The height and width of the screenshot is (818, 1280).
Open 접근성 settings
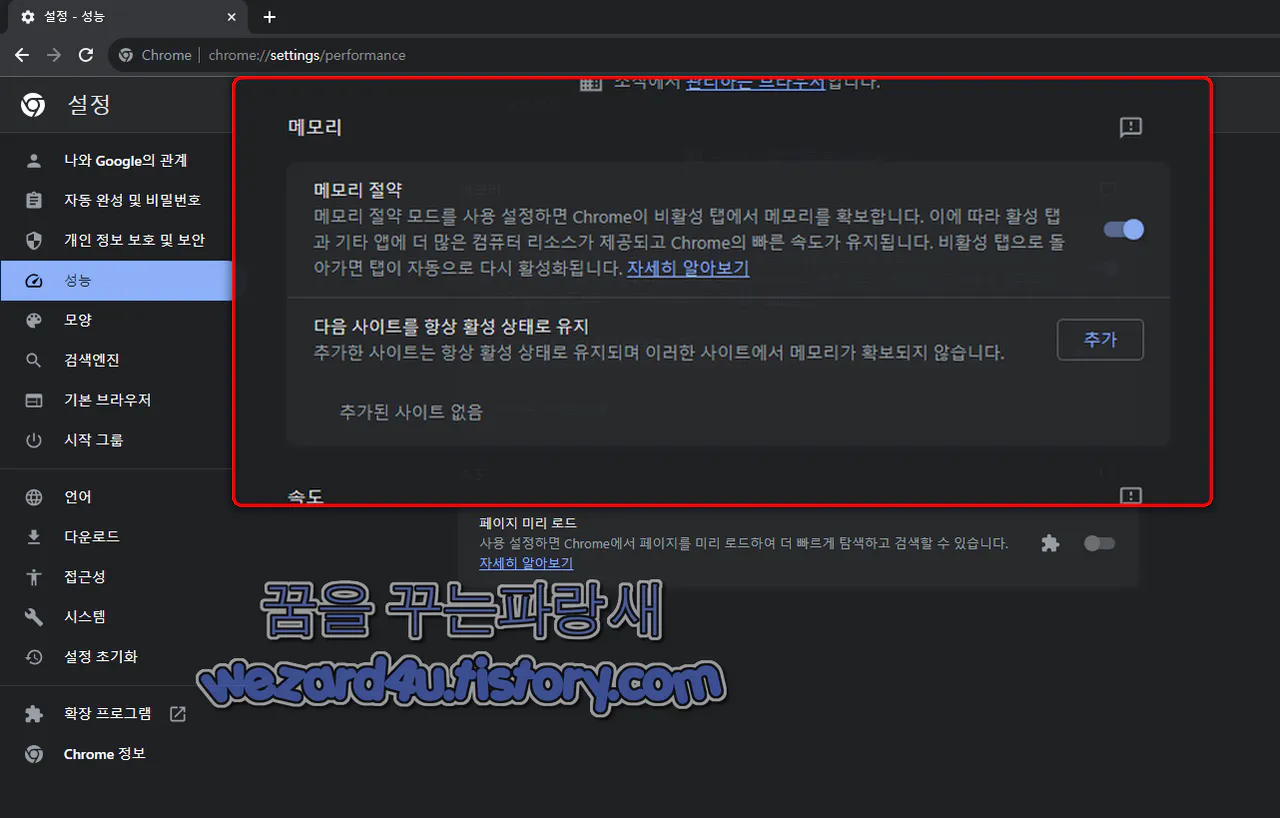pos(116,577)
